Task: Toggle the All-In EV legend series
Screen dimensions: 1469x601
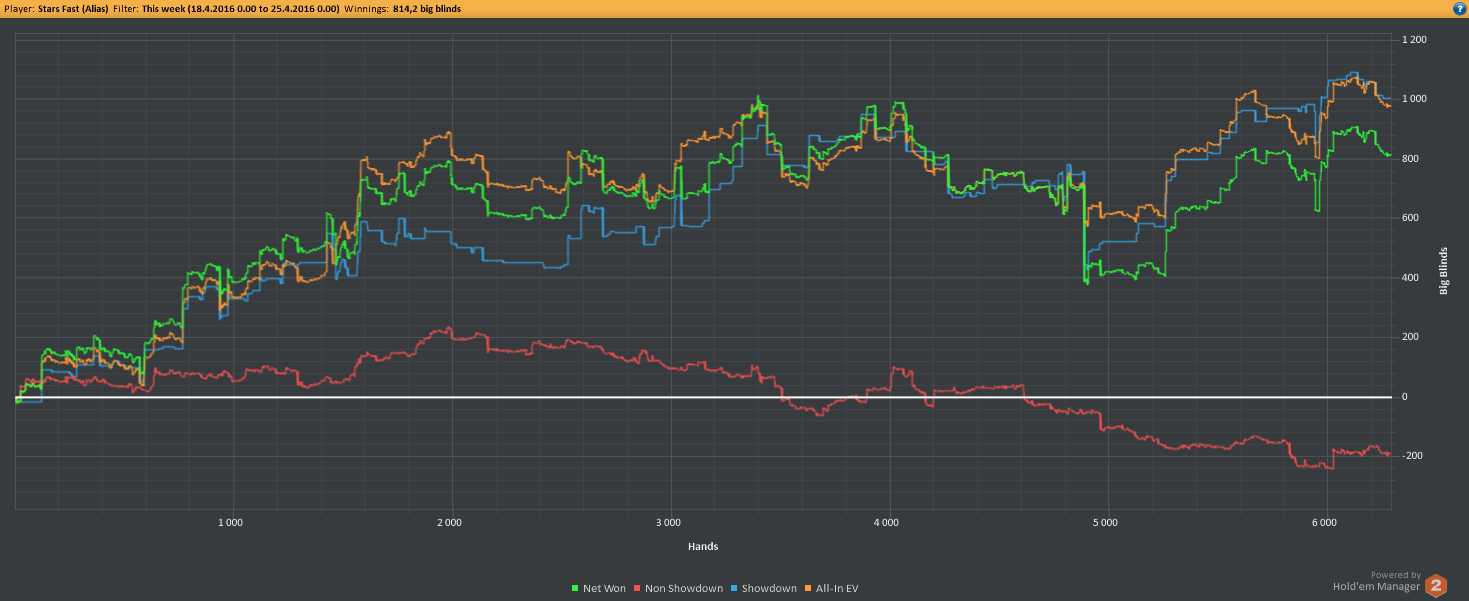Action: point(830,588)
